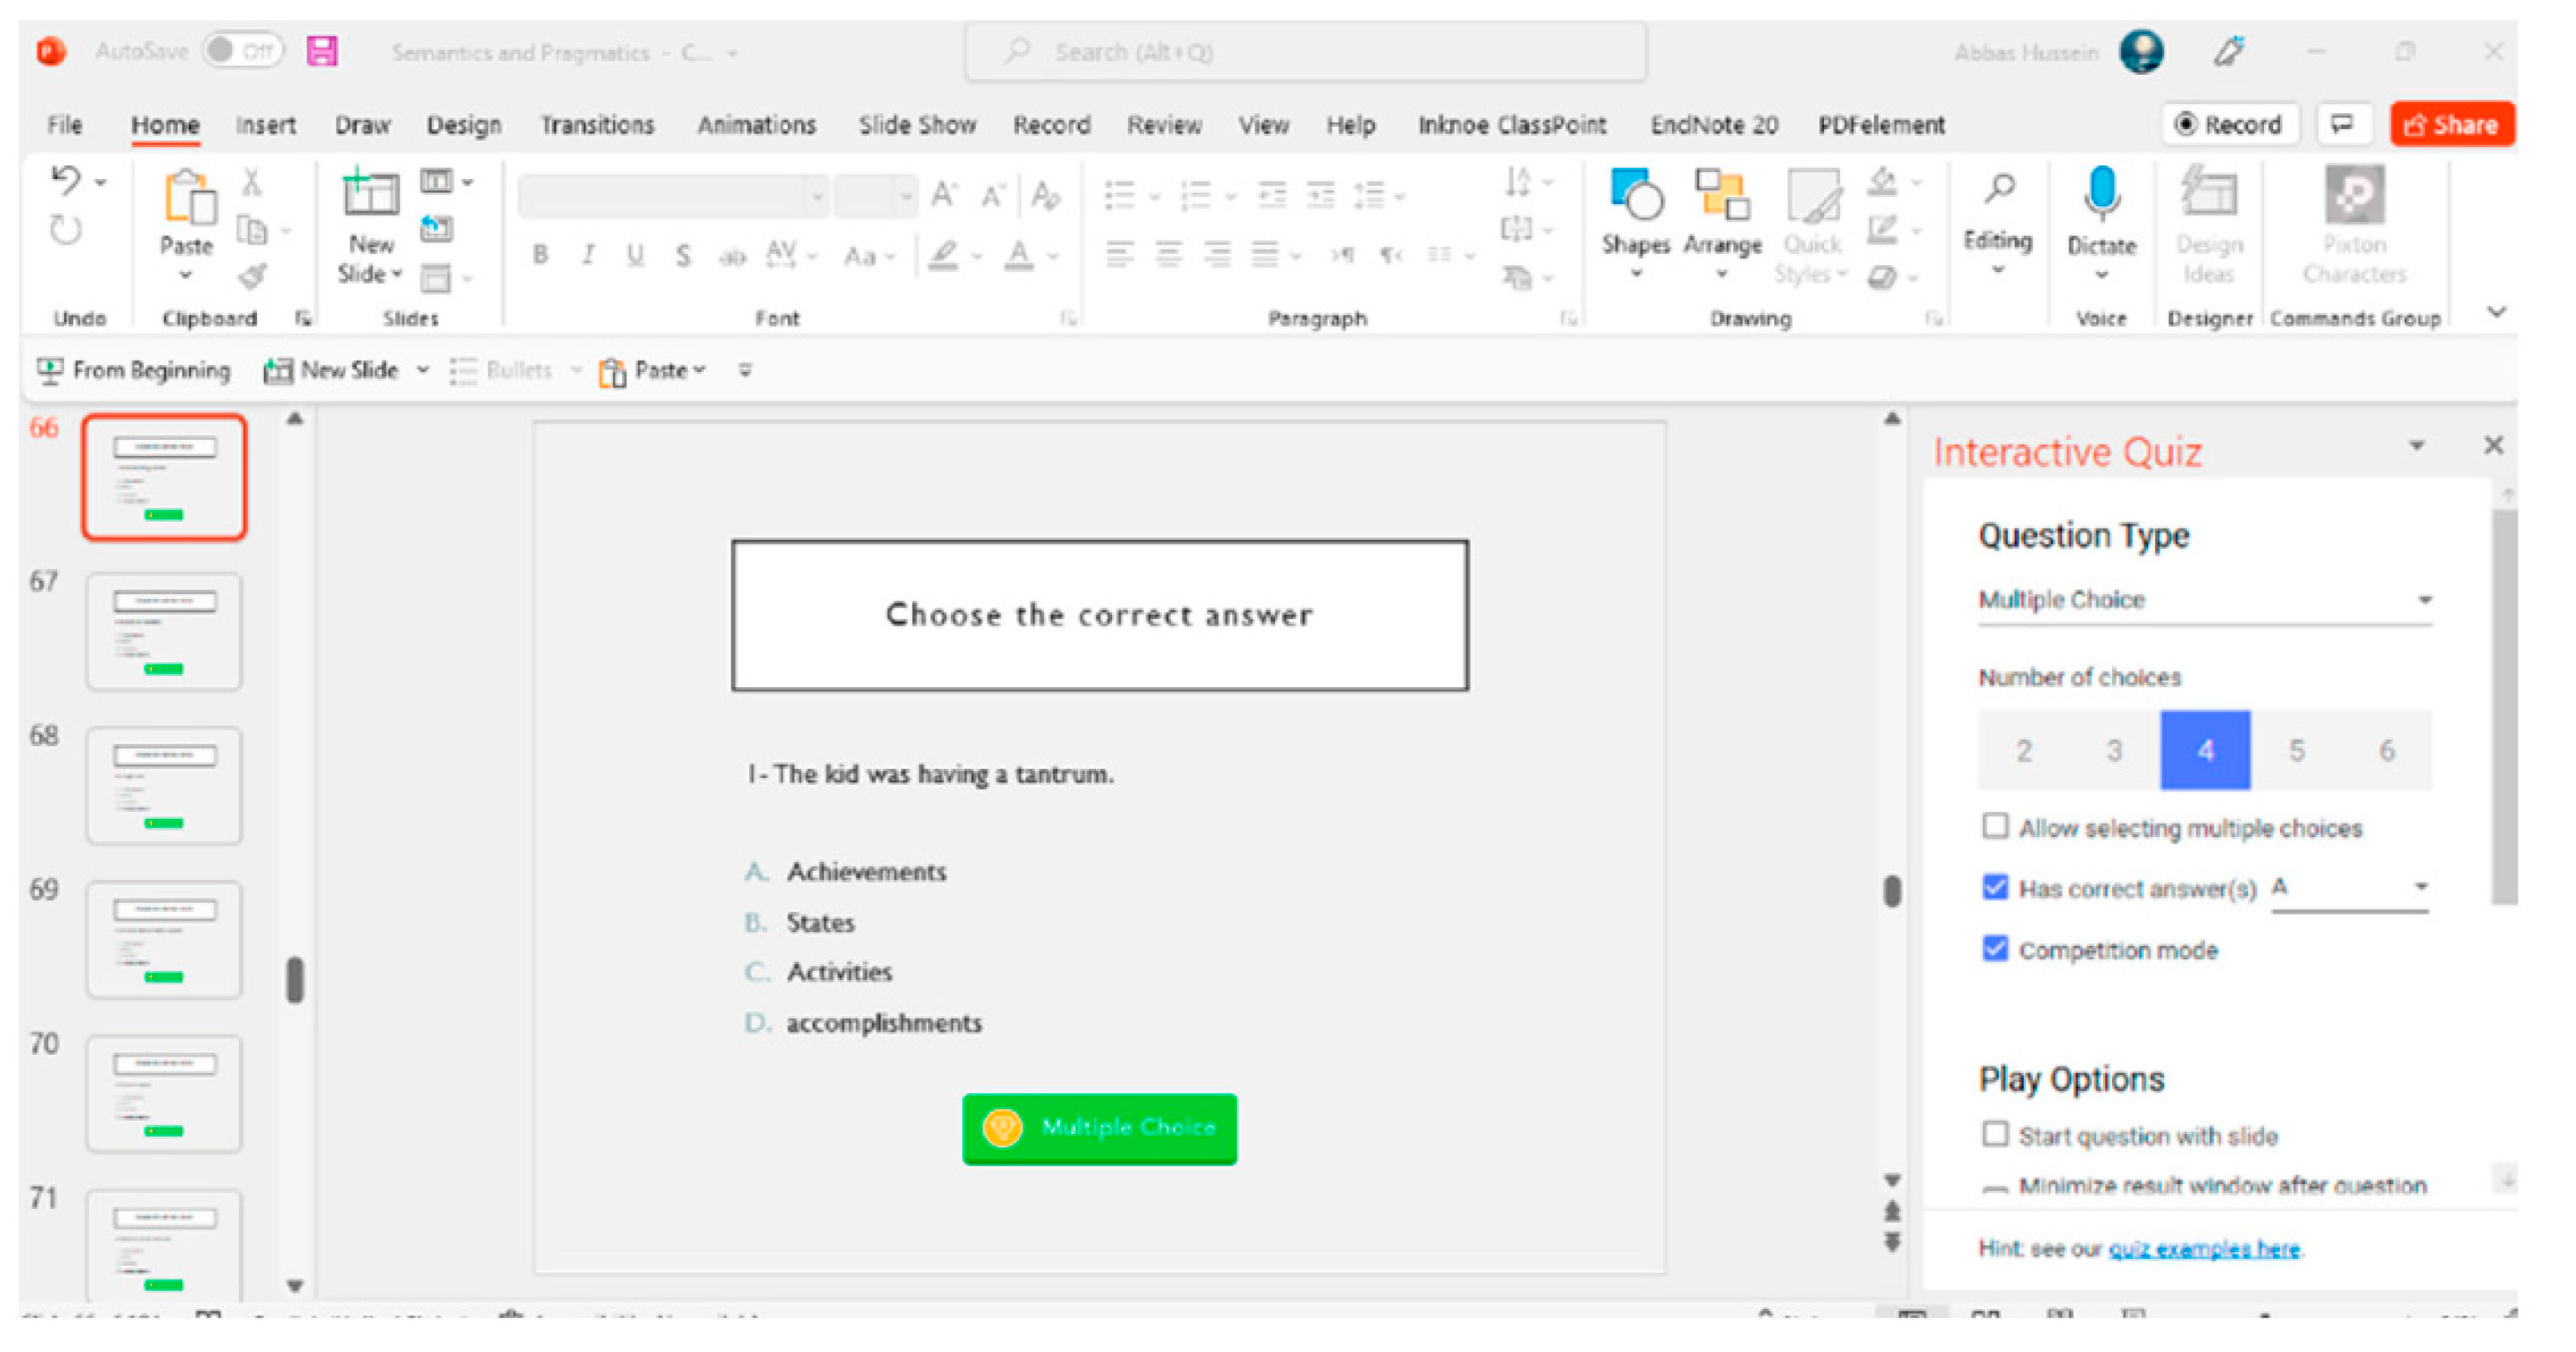Check Start question with slide

tap(1994, 1135)
